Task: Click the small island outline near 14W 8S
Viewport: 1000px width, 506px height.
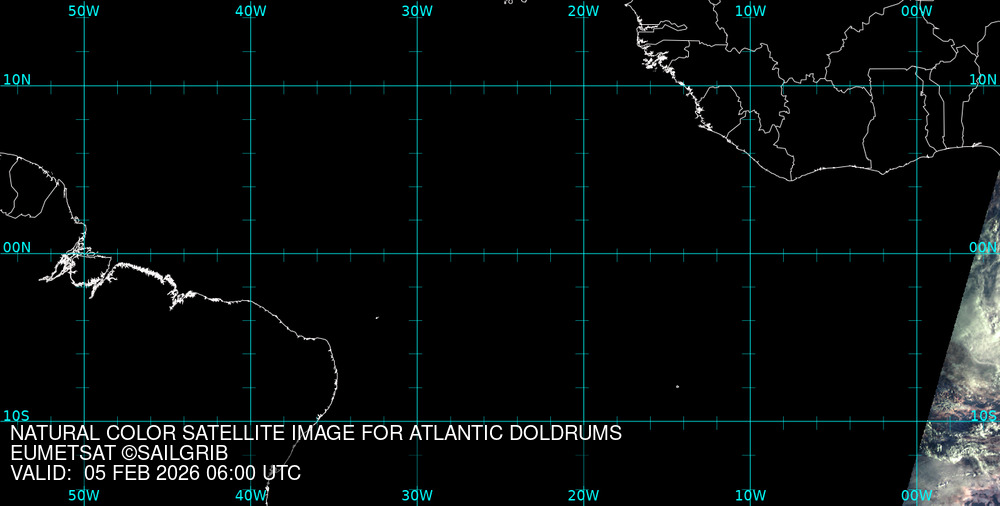Action: 677,386
